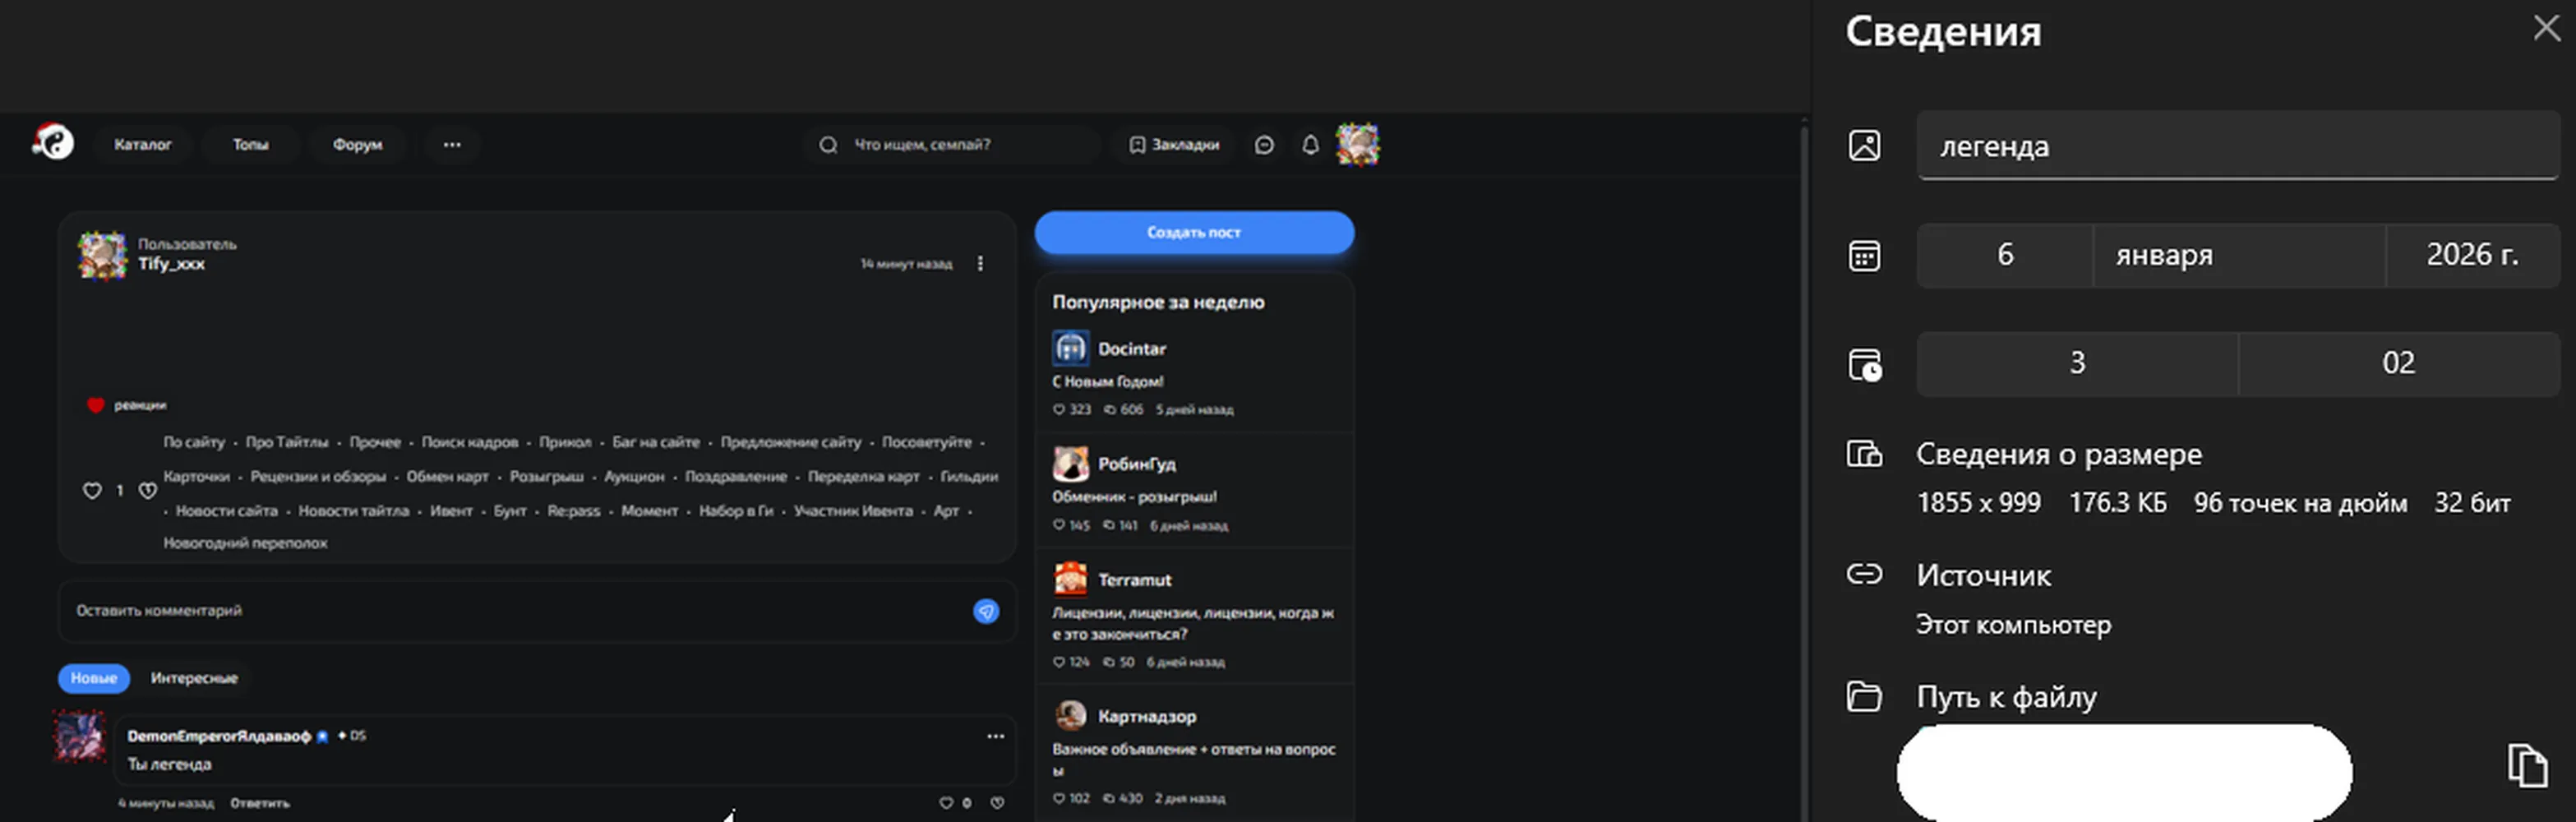Click the calendar icon next to the date

1864,255
